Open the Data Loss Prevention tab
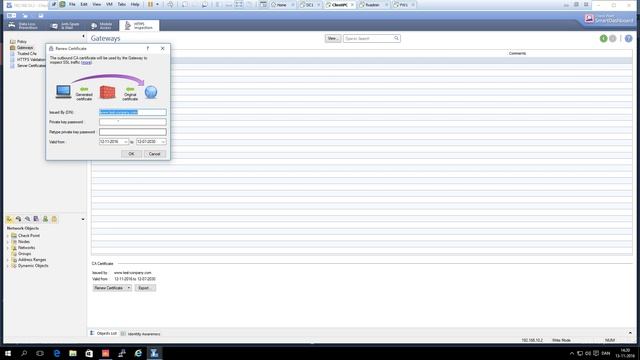640x360 pixels. click(x=23, y=26)
